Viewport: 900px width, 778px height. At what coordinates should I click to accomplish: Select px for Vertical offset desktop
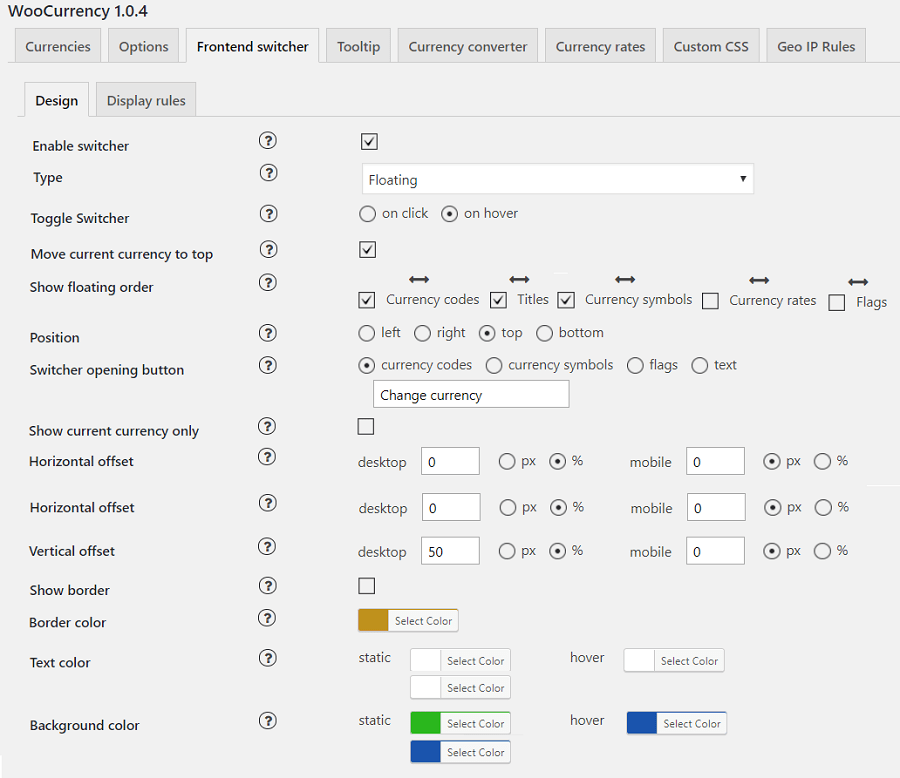tap(507, 552)
